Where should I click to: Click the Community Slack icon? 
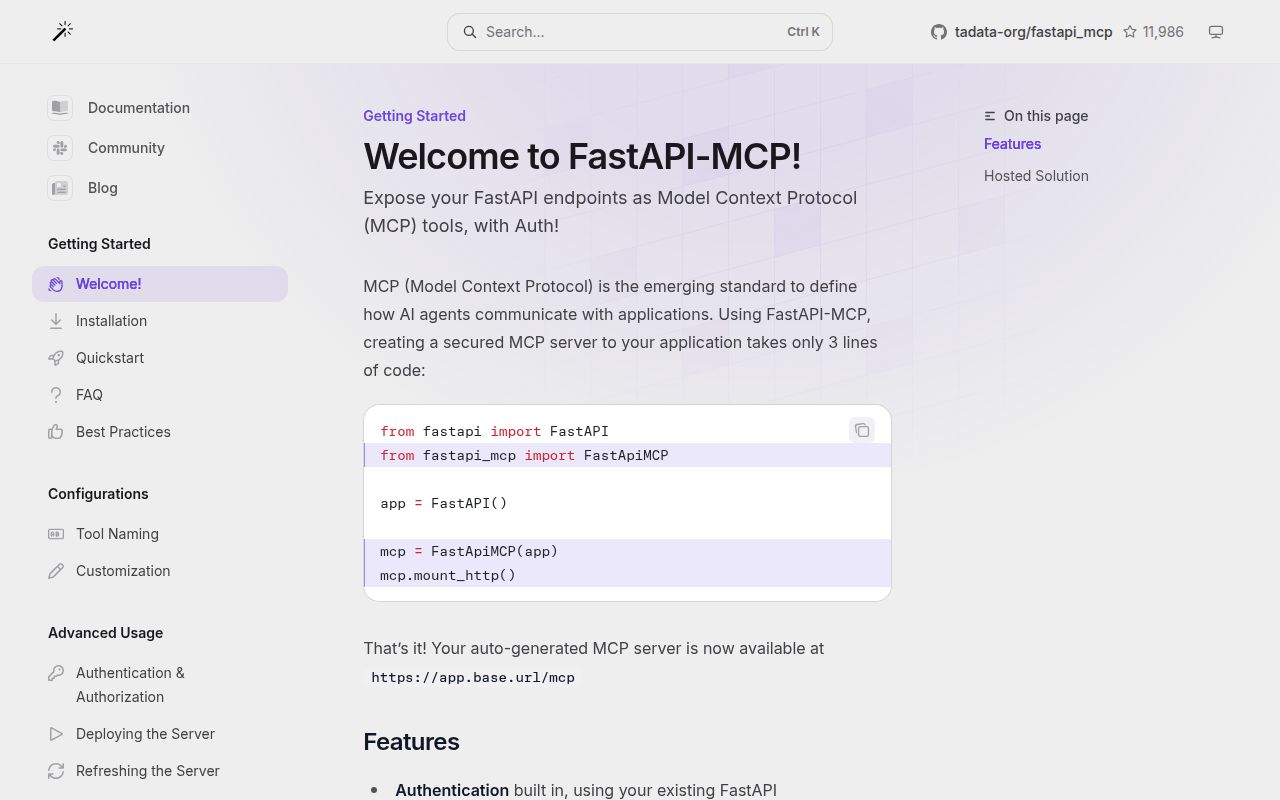pyautogui.click(x=60, y=148)
